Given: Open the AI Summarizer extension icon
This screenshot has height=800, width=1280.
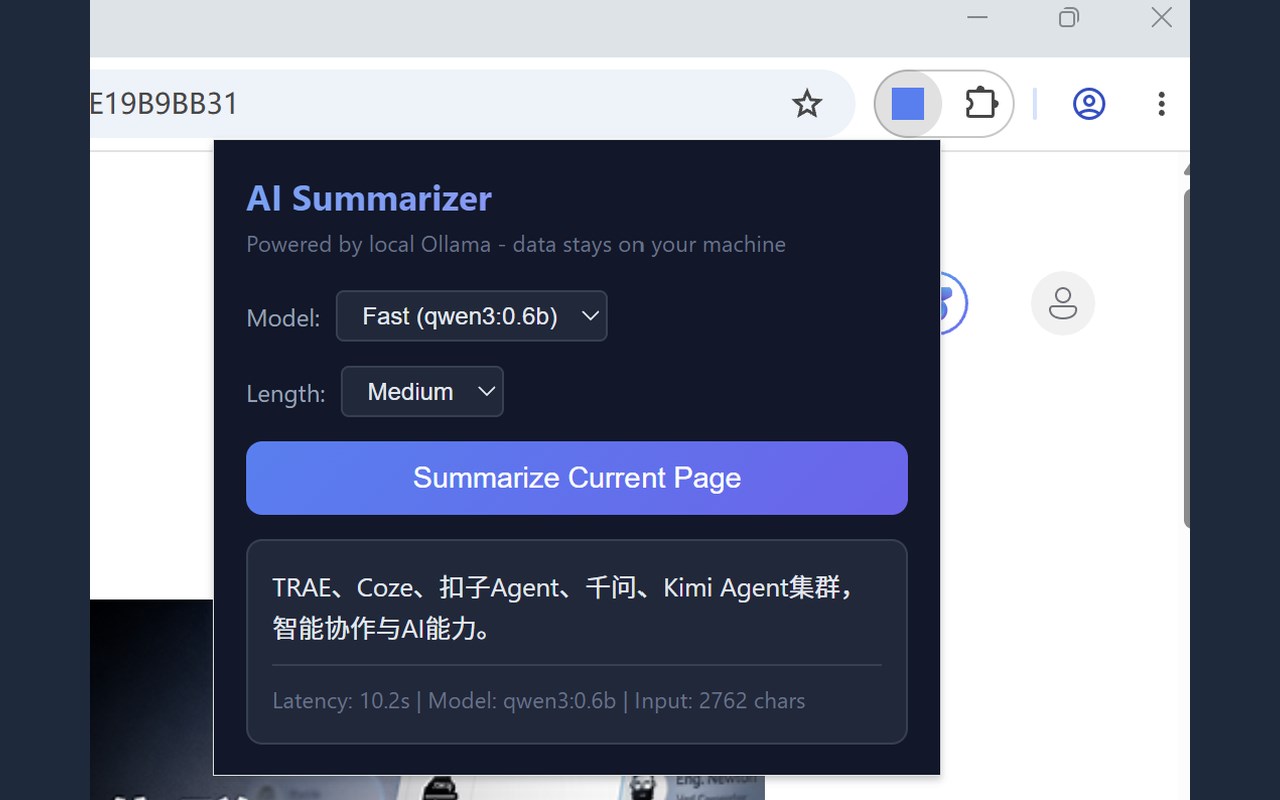Looking at the screenshot, I should [908, 103].
